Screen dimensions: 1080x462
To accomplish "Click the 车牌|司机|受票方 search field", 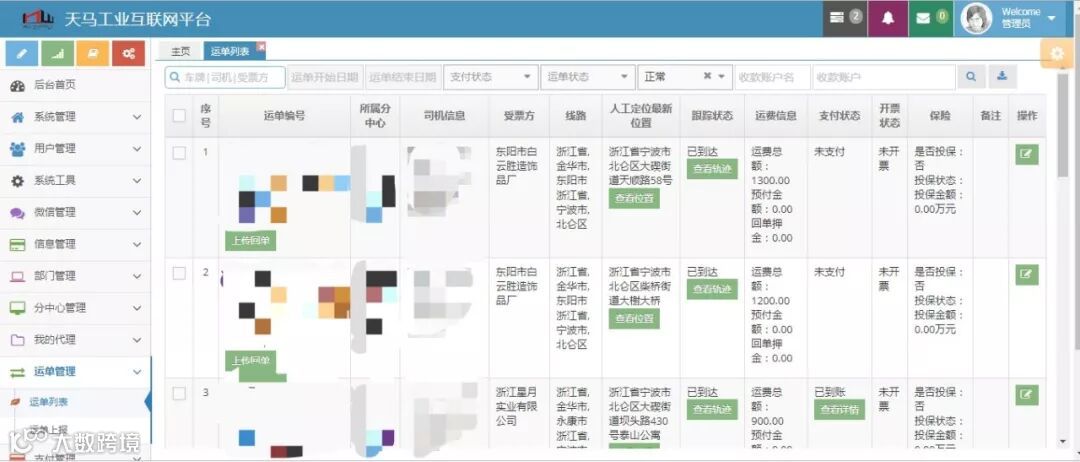I will pos(225,77).
